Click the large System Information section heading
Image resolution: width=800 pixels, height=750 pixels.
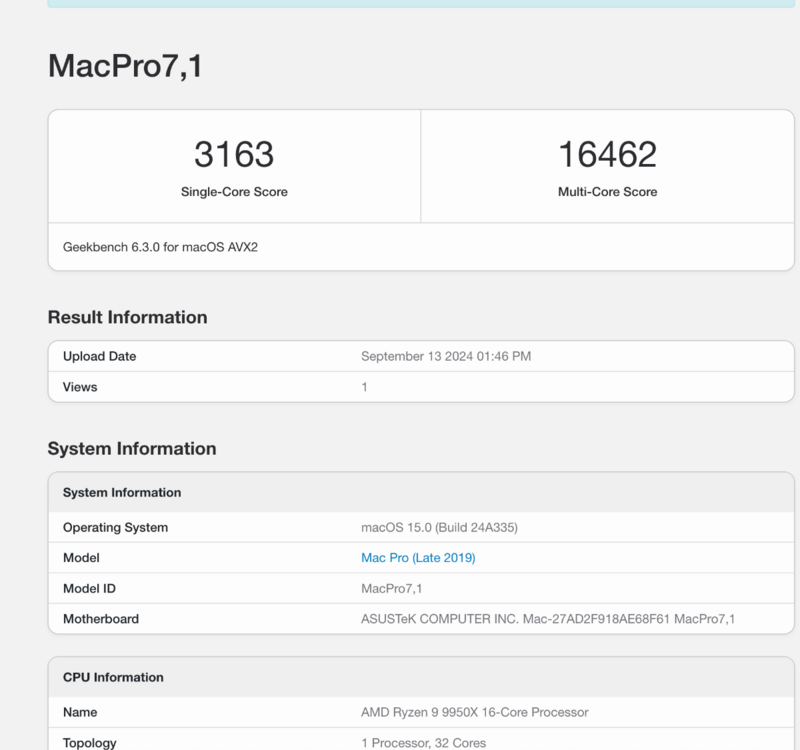pyautogui.click(x=132, y=449)
